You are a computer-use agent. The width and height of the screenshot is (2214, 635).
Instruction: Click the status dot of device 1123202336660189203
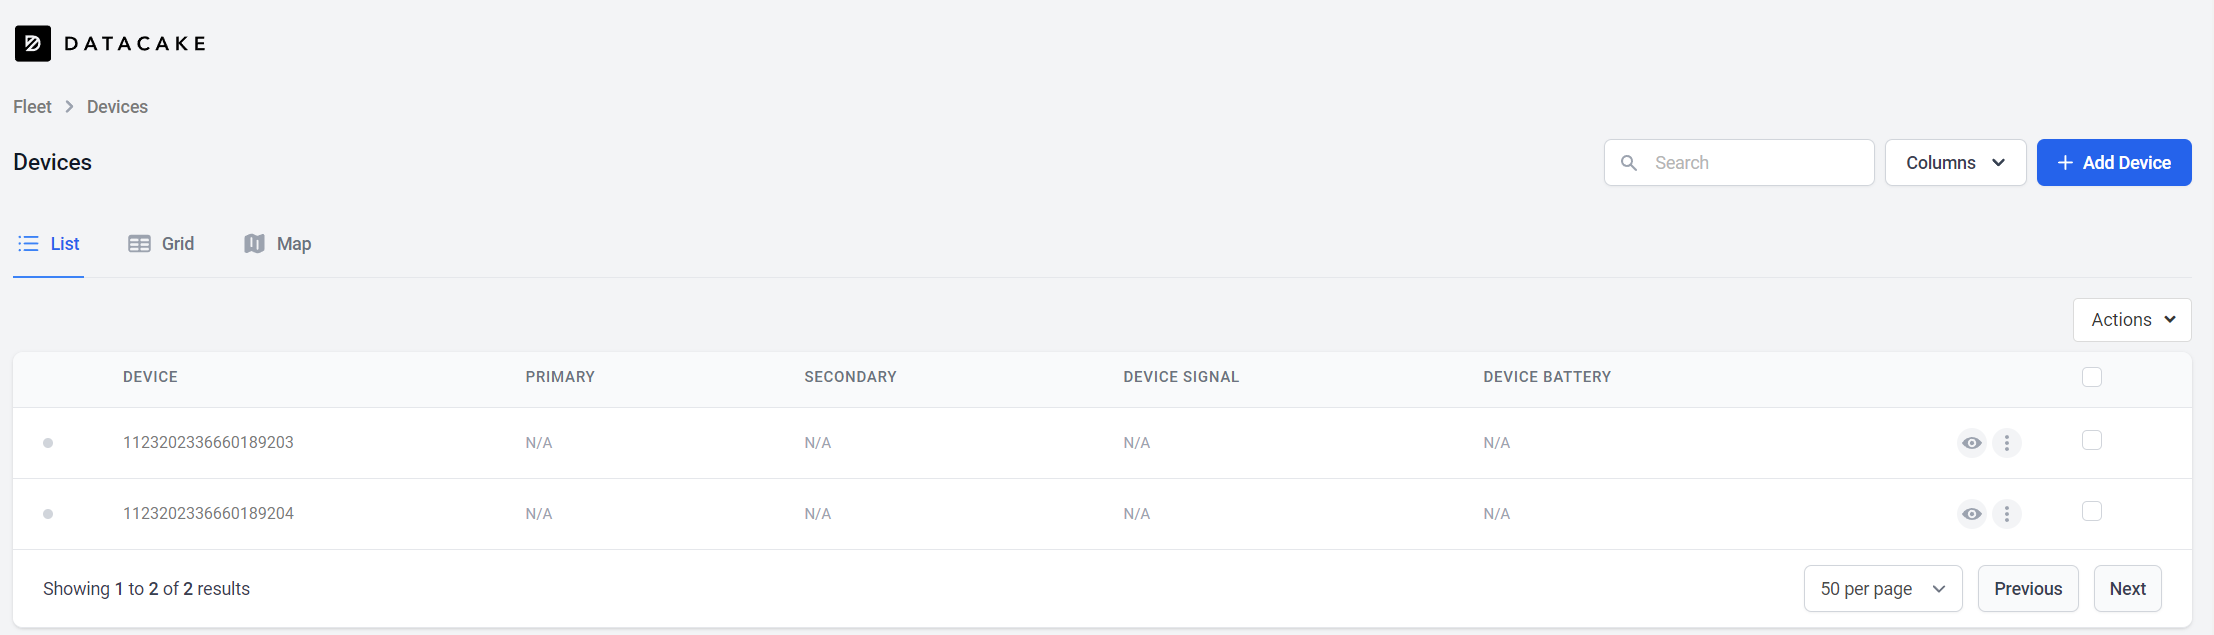(48, 443)
